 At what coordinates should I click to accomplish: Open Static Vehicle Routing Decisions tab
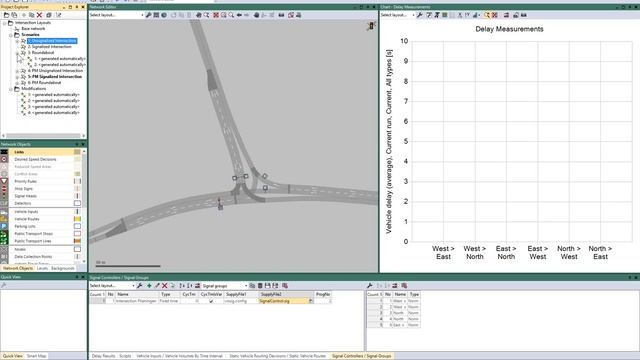click(x=278, y=356)
